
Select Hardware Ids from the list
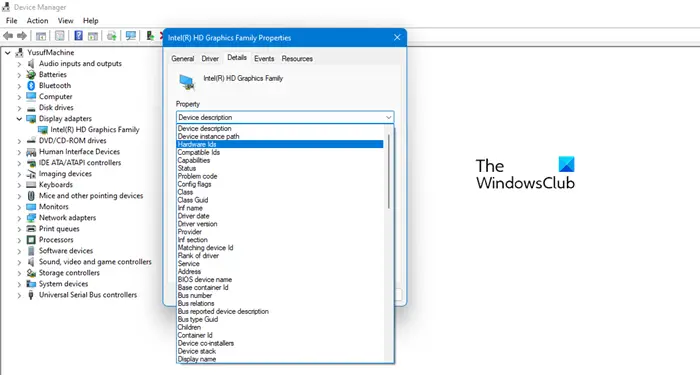pos(280,144)
